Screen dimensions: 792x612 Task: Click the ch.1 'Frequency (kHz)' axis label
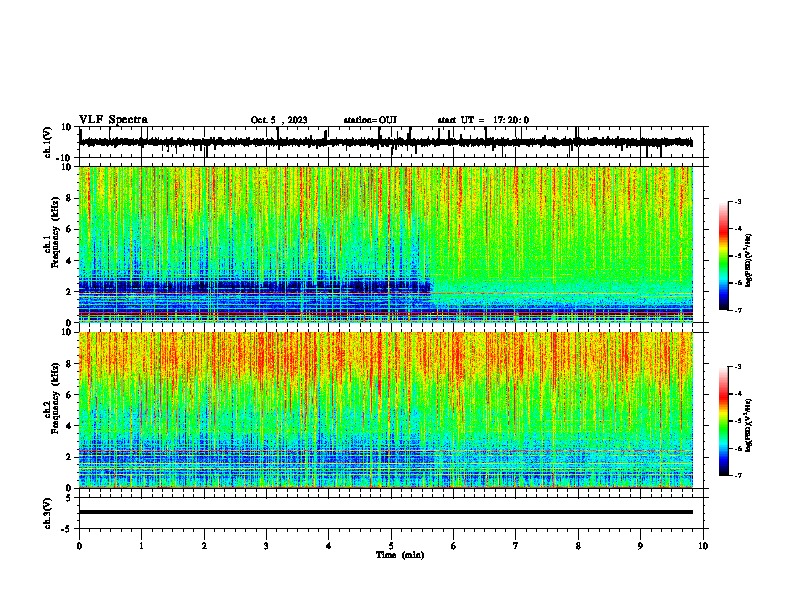click(x=55, y=233)
